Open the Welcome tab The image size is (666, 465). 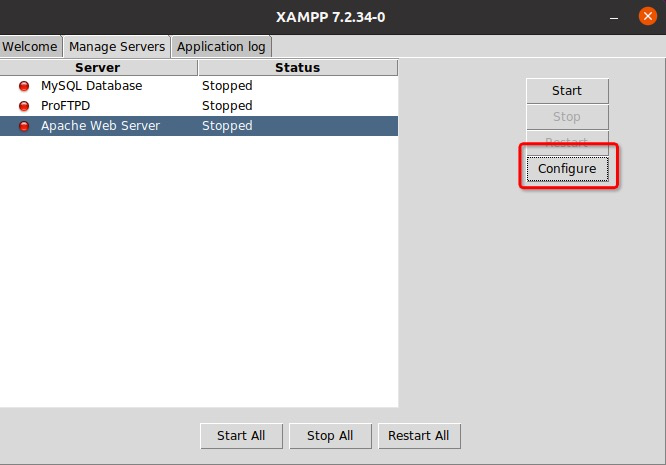point(30,46)
